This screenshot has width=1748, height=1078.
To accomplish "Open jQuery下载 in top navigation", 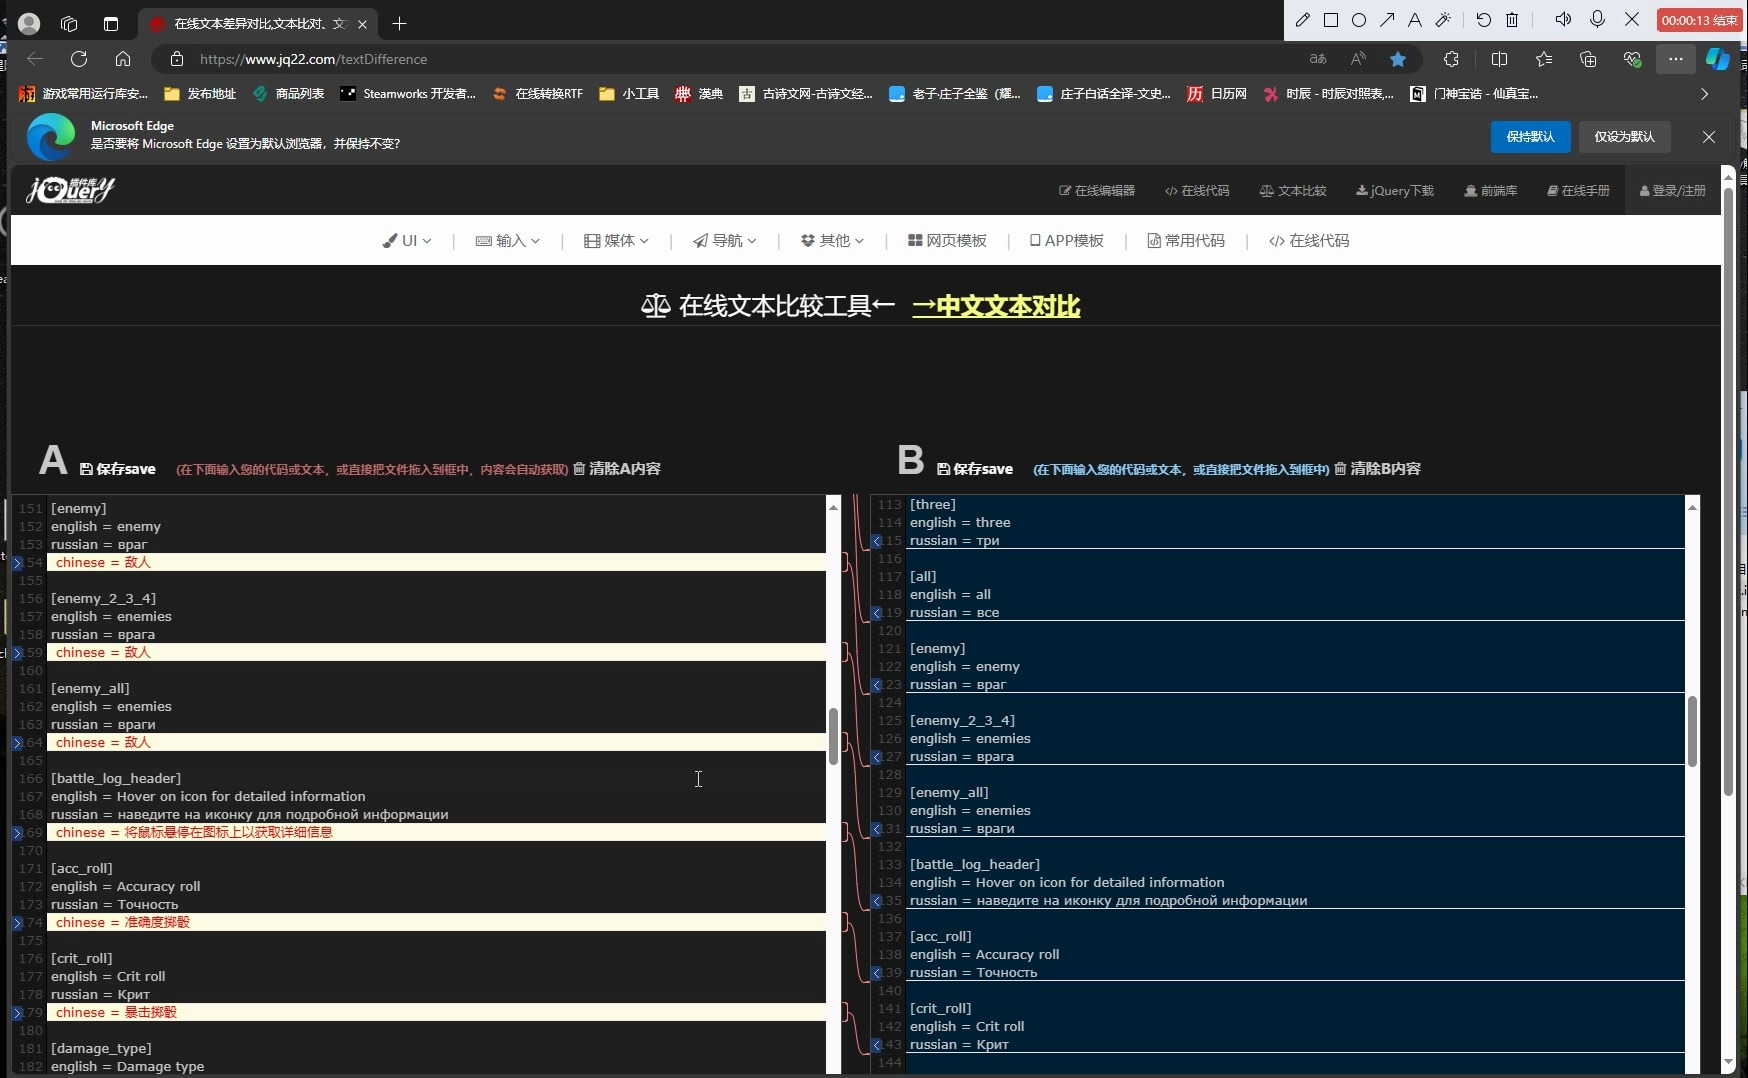I will (1395, 191).
